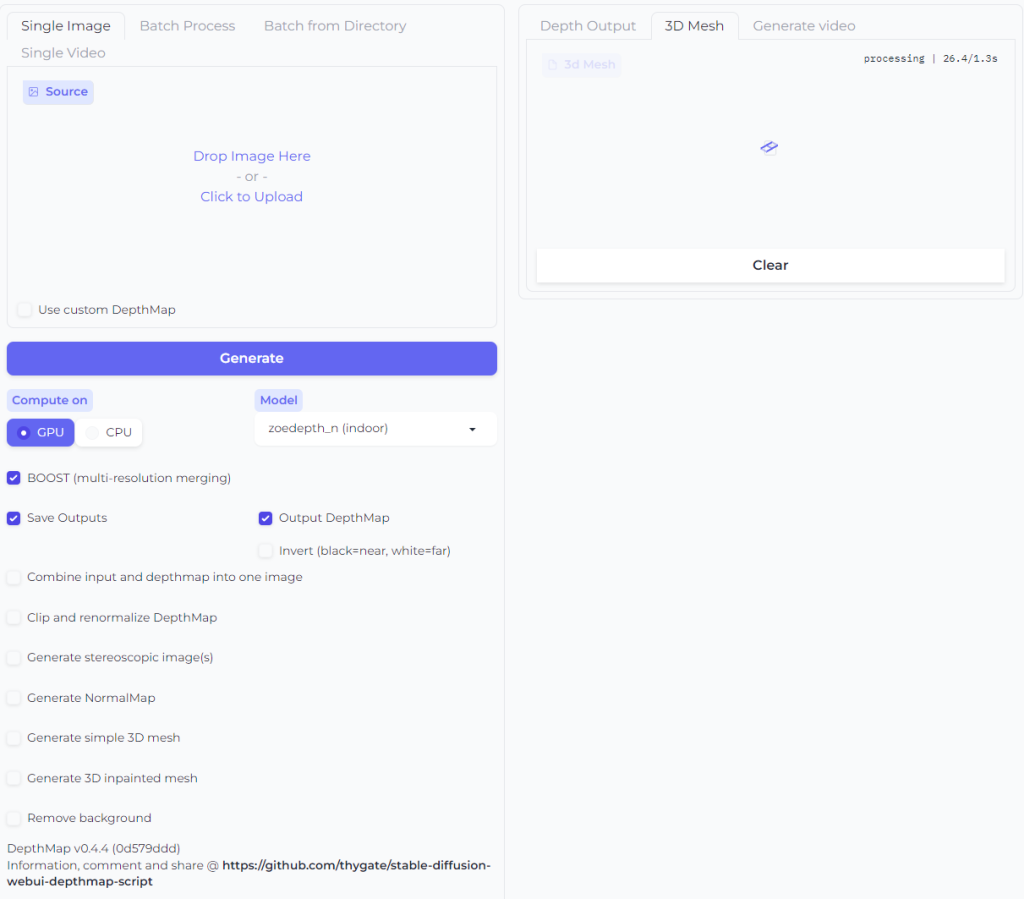Select the 3D Mesh tab
1024x899 pixels.
694,26
